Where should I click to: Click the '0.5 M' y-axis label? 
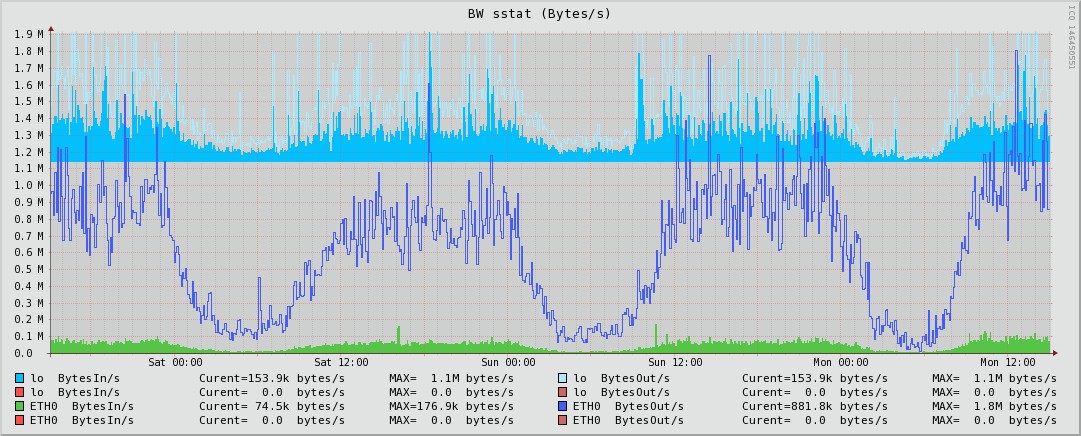point(28,270)
